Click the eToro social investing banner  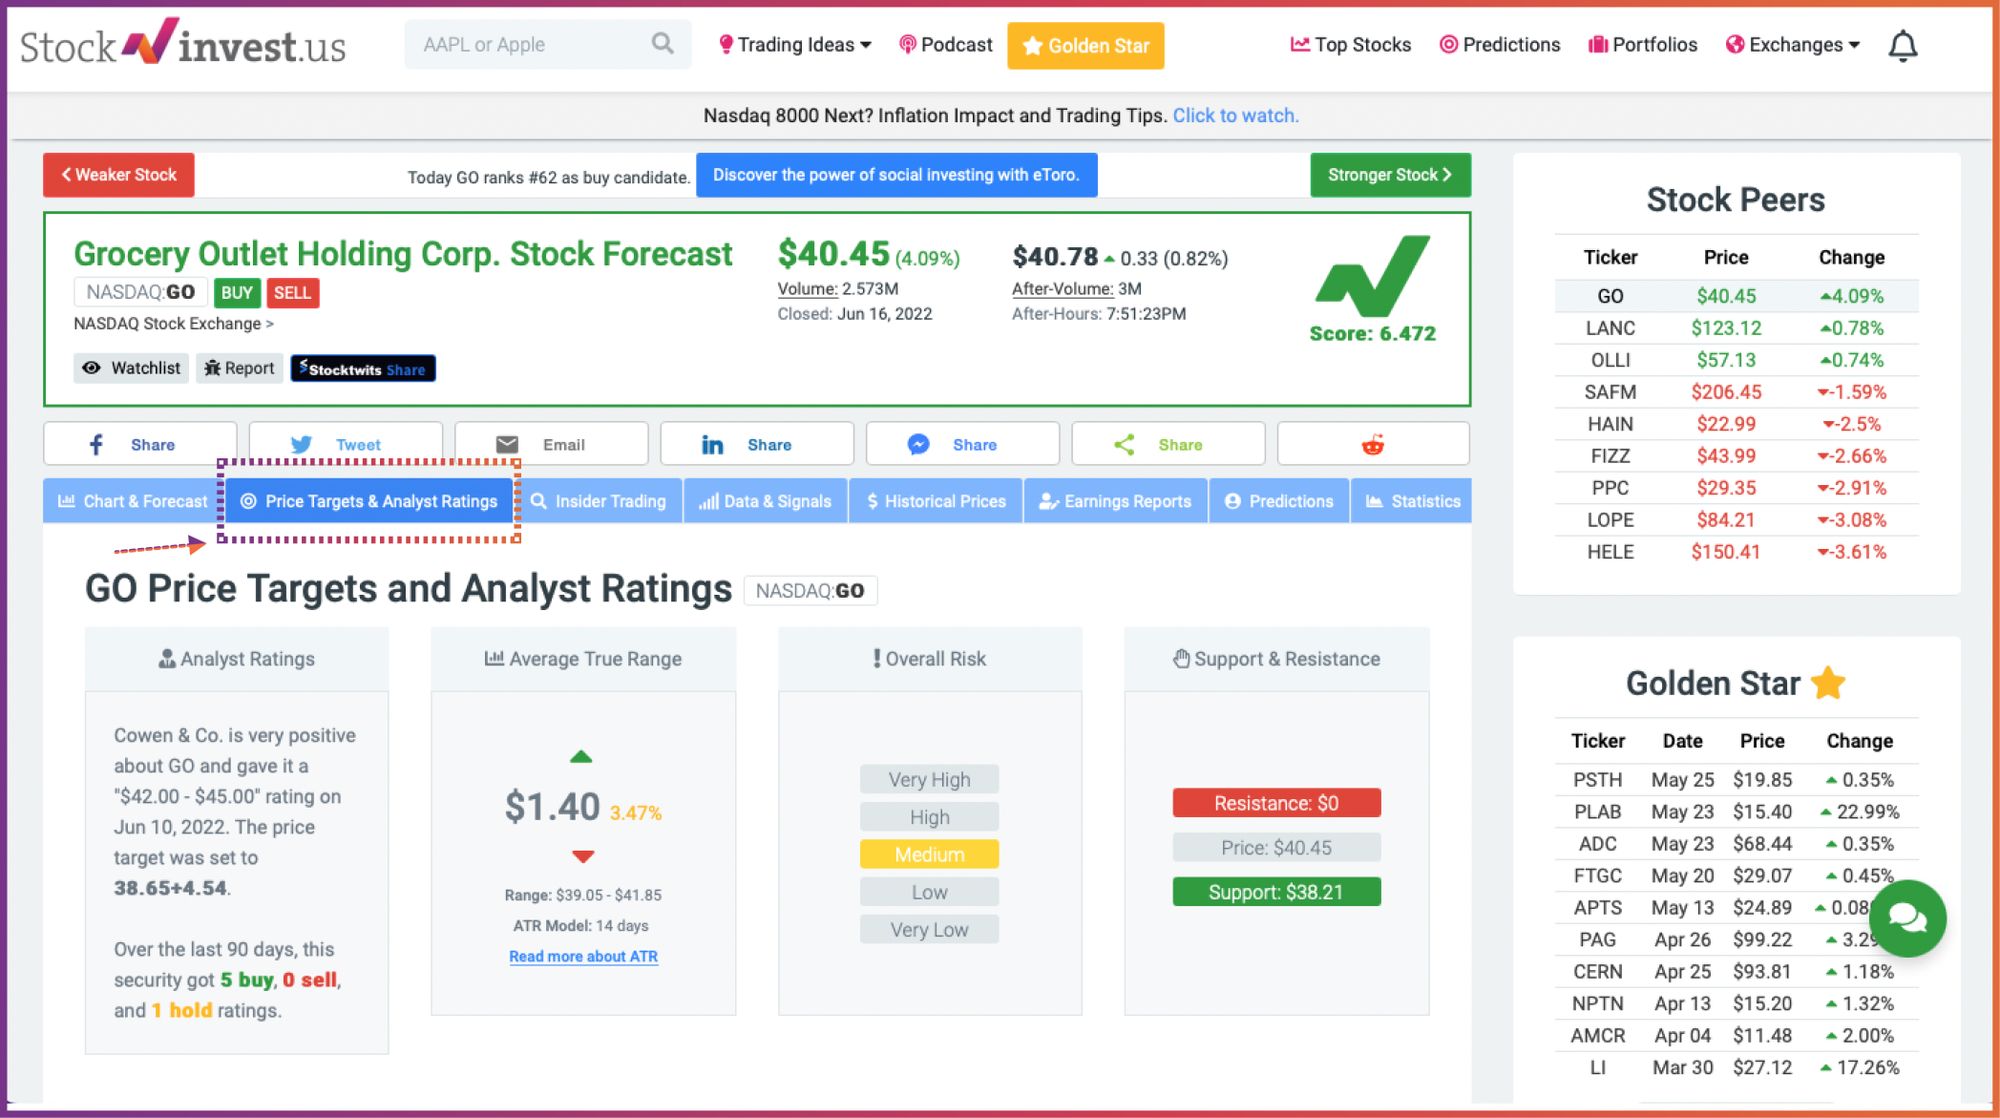896,175
